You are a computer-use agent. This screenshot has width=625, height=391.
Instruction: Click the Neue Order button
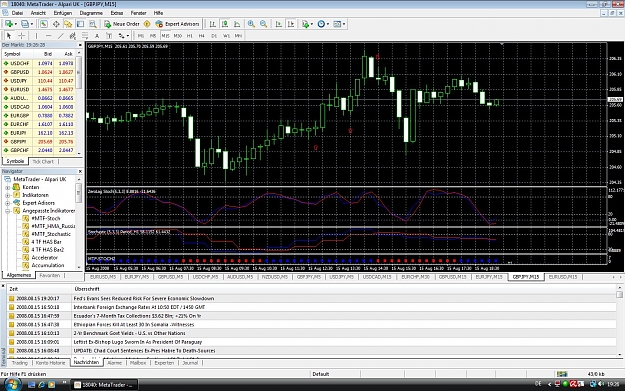(122, 24)
